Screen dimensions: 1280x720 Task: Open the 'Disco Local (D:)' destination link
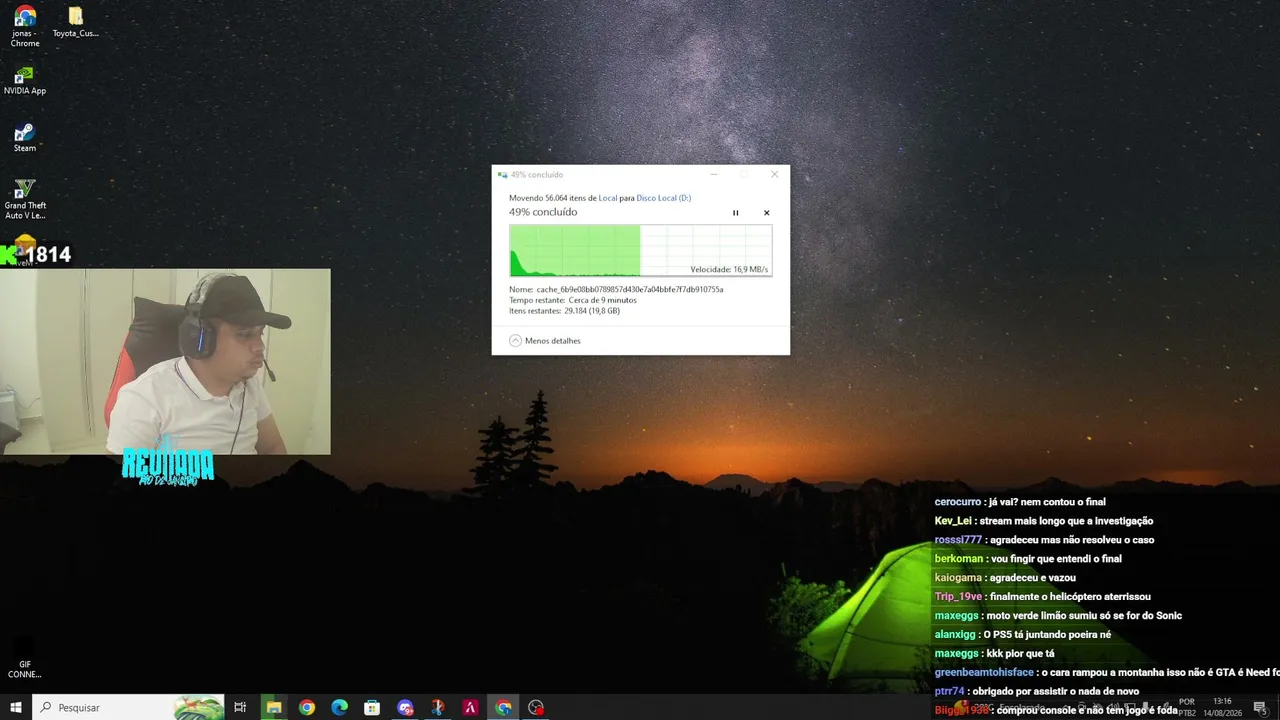[664, 198]
